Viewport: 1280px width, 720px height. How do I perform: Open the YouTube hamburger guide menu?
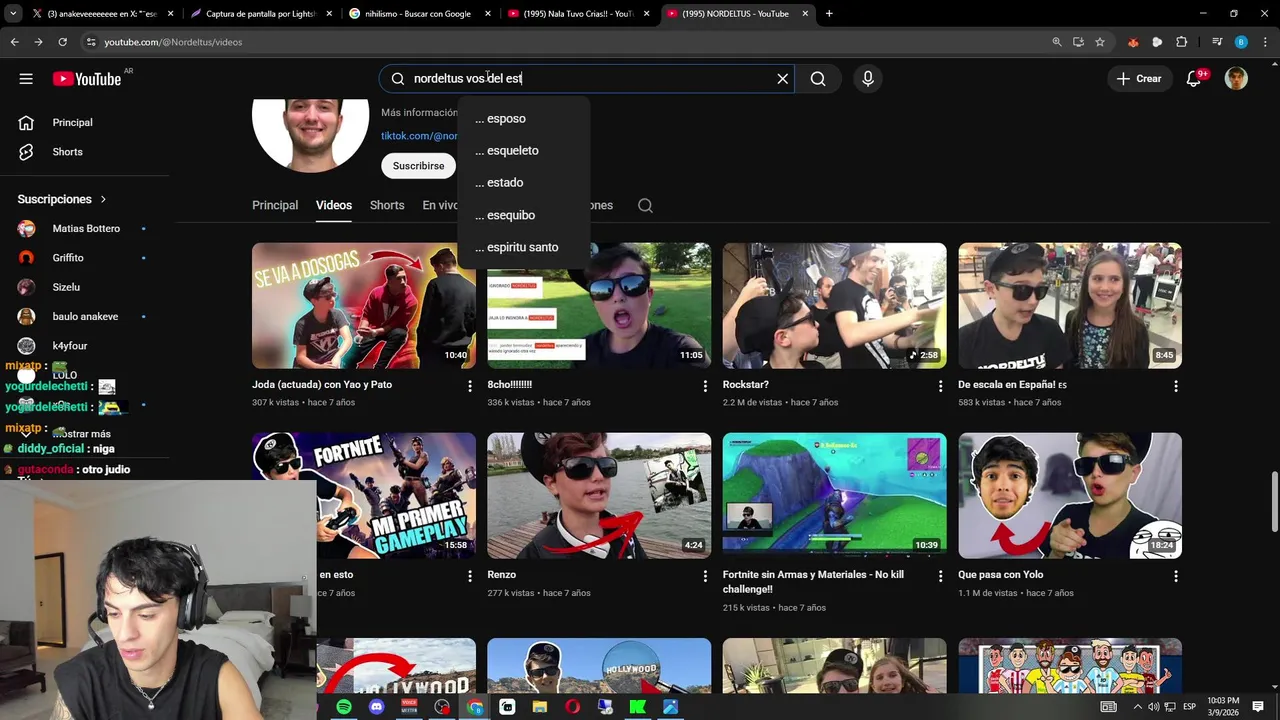26,79
